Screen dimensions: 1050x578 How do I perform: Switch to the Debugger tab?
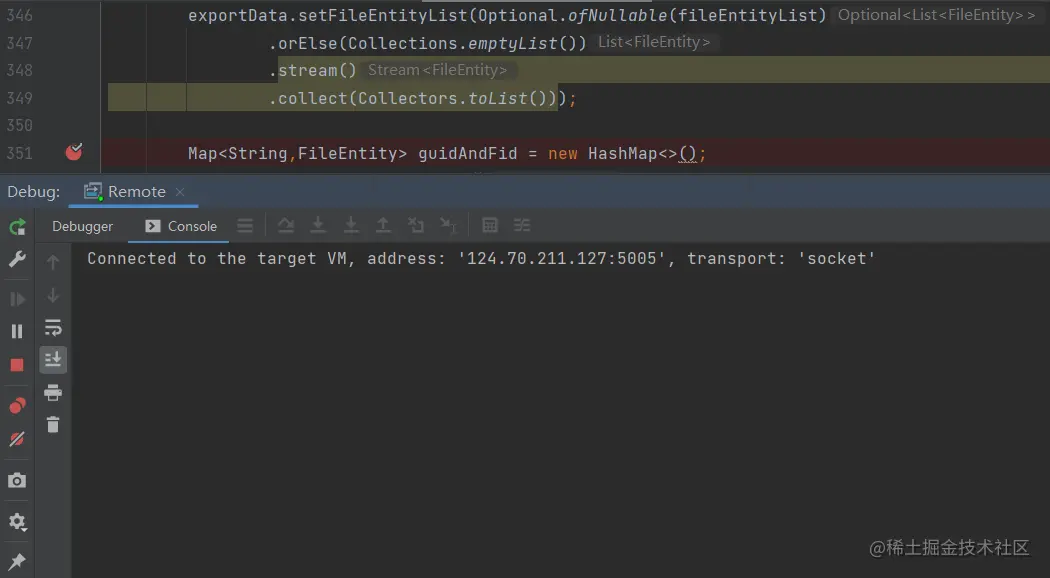click(x=82, y=226)
